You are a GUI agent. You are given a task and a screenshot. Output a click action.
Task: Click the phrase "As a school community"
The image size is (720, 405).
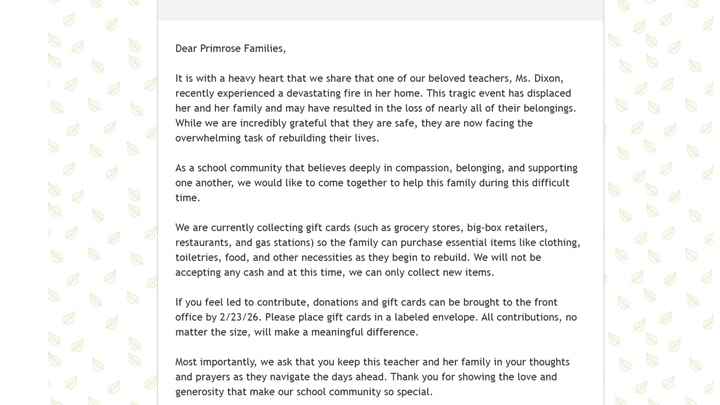pyautogui.click(x=236, y=168)
